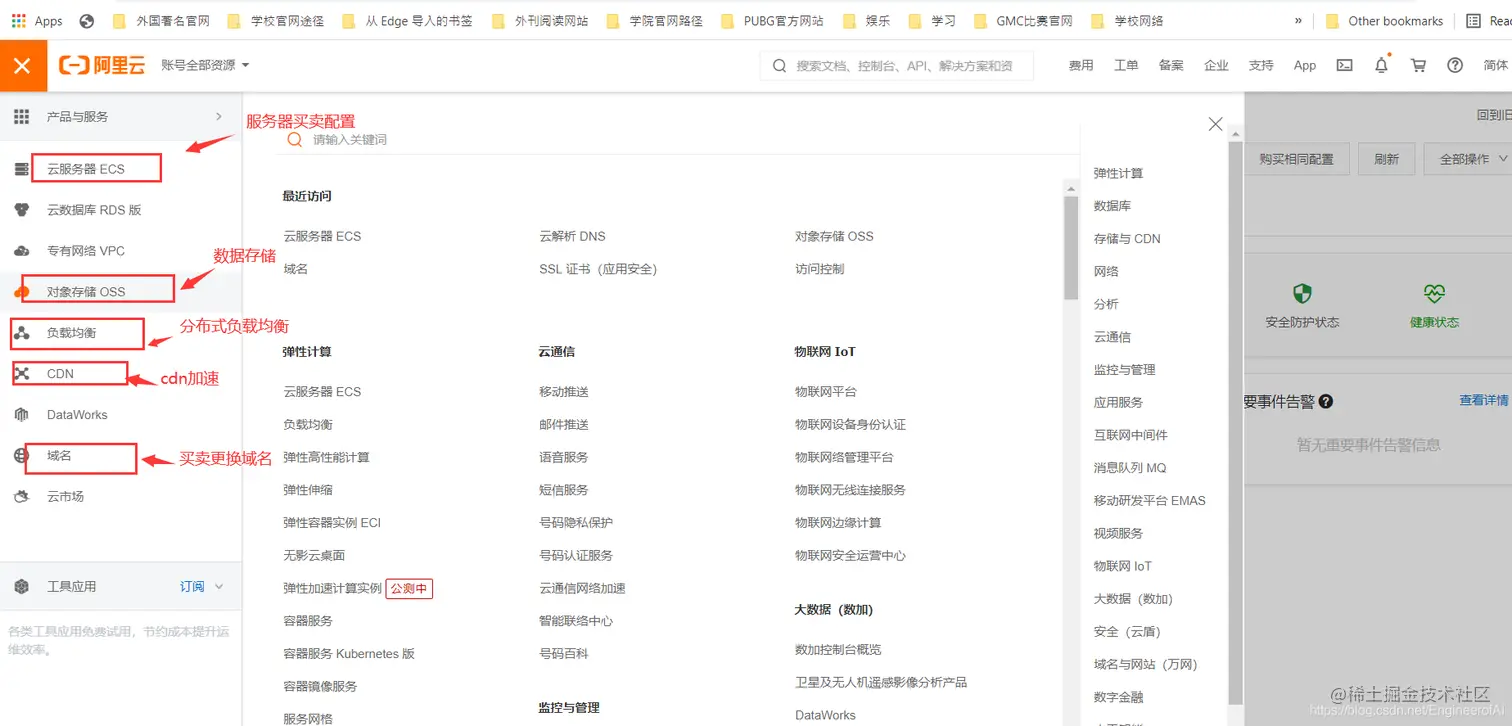Open the CloudShell terminal icon
Screen dimensions: 1512x726
[x=1343, y=65]
